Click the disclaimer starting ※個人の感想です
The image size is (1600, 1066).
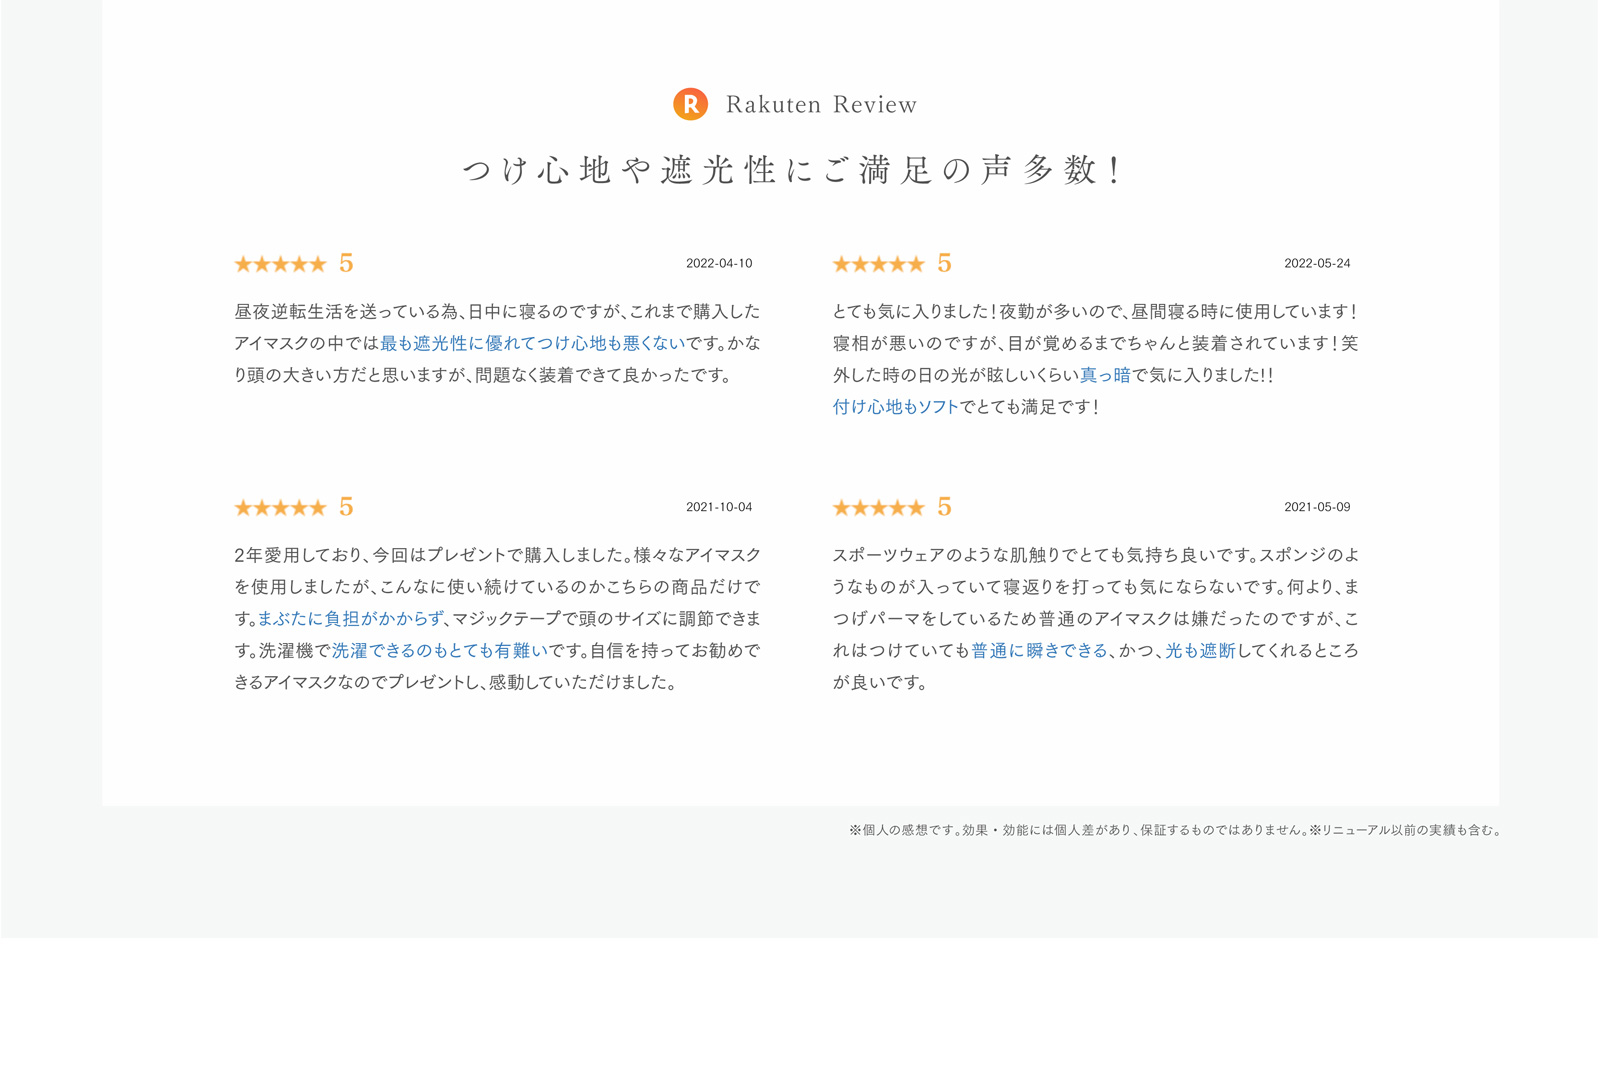tap(1176, 830)
